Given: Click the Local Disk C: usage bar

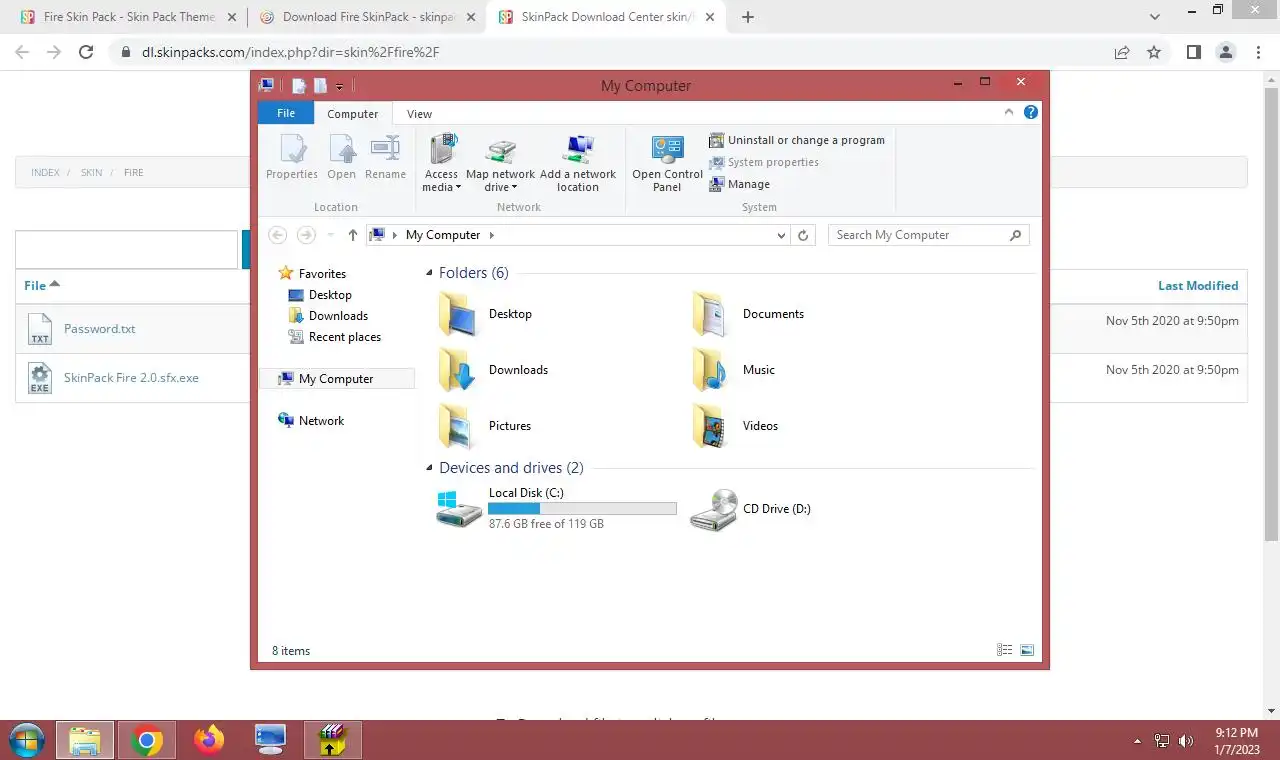Looking at the screenshot, I should point(582,508).
